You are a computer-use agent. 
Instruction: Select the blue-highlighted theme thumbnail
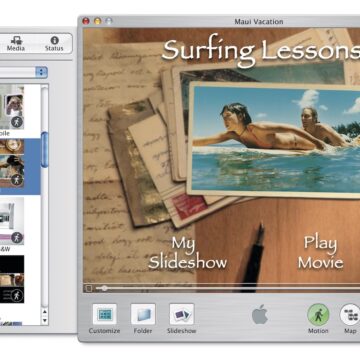12,163
